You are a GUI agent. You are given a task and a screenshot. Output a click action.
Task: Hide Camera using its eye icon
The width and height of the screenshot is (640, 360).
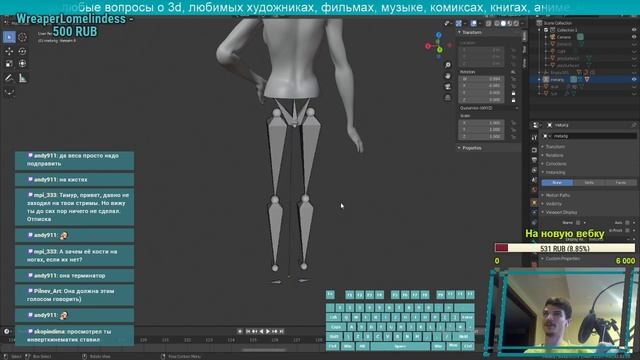tap(634, 37)
